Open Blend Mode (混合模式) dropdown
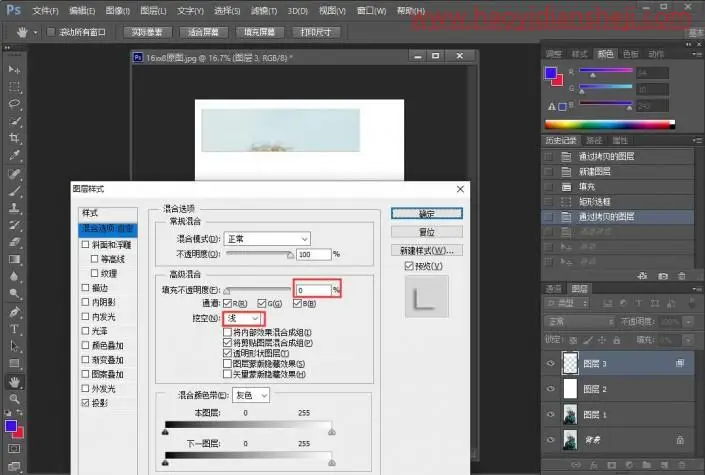Image resolution: width=705 pixels, height=475 pixels. [267, 239]
